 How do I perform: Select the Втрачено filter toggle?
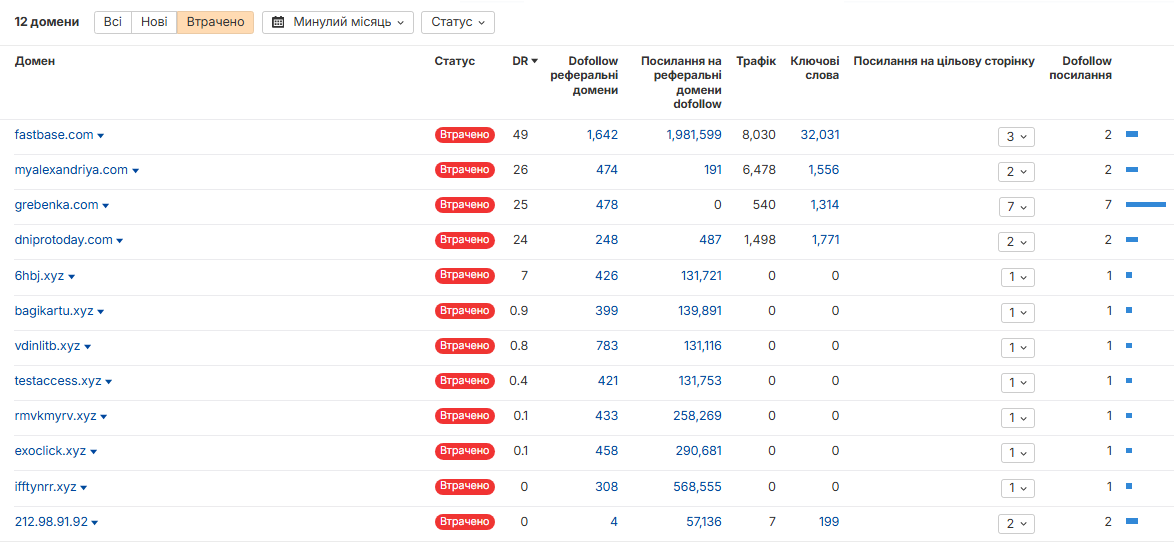coord(215,22)
